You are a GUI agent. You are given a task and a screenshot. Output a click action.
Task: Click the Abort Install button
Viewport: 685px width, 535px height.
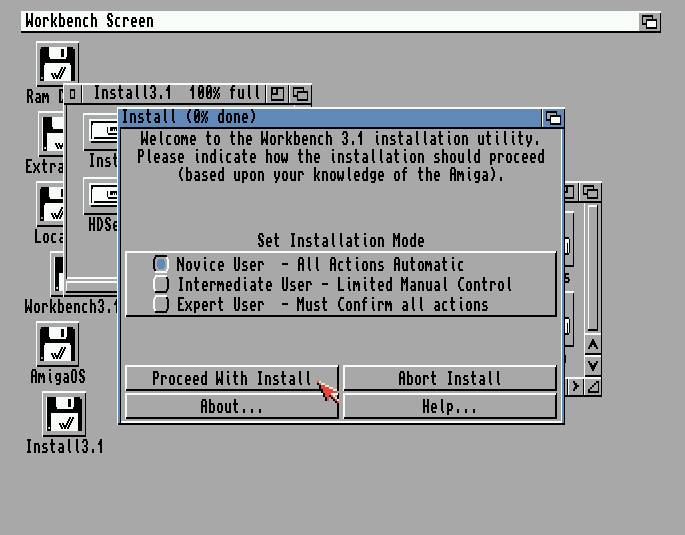(x=449, y=378)
